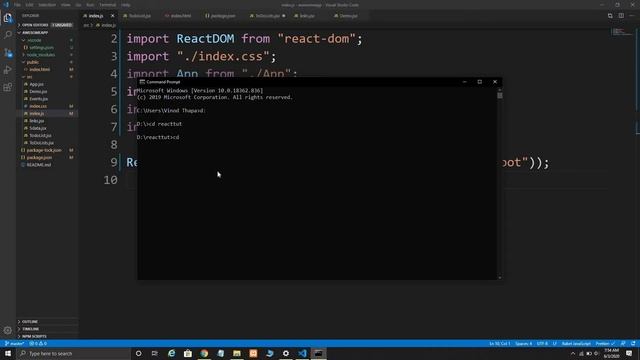Open Events.jsx in explorer tree
Screen dimensions: 640x360
pyautogui.click(x=38, y=99)
